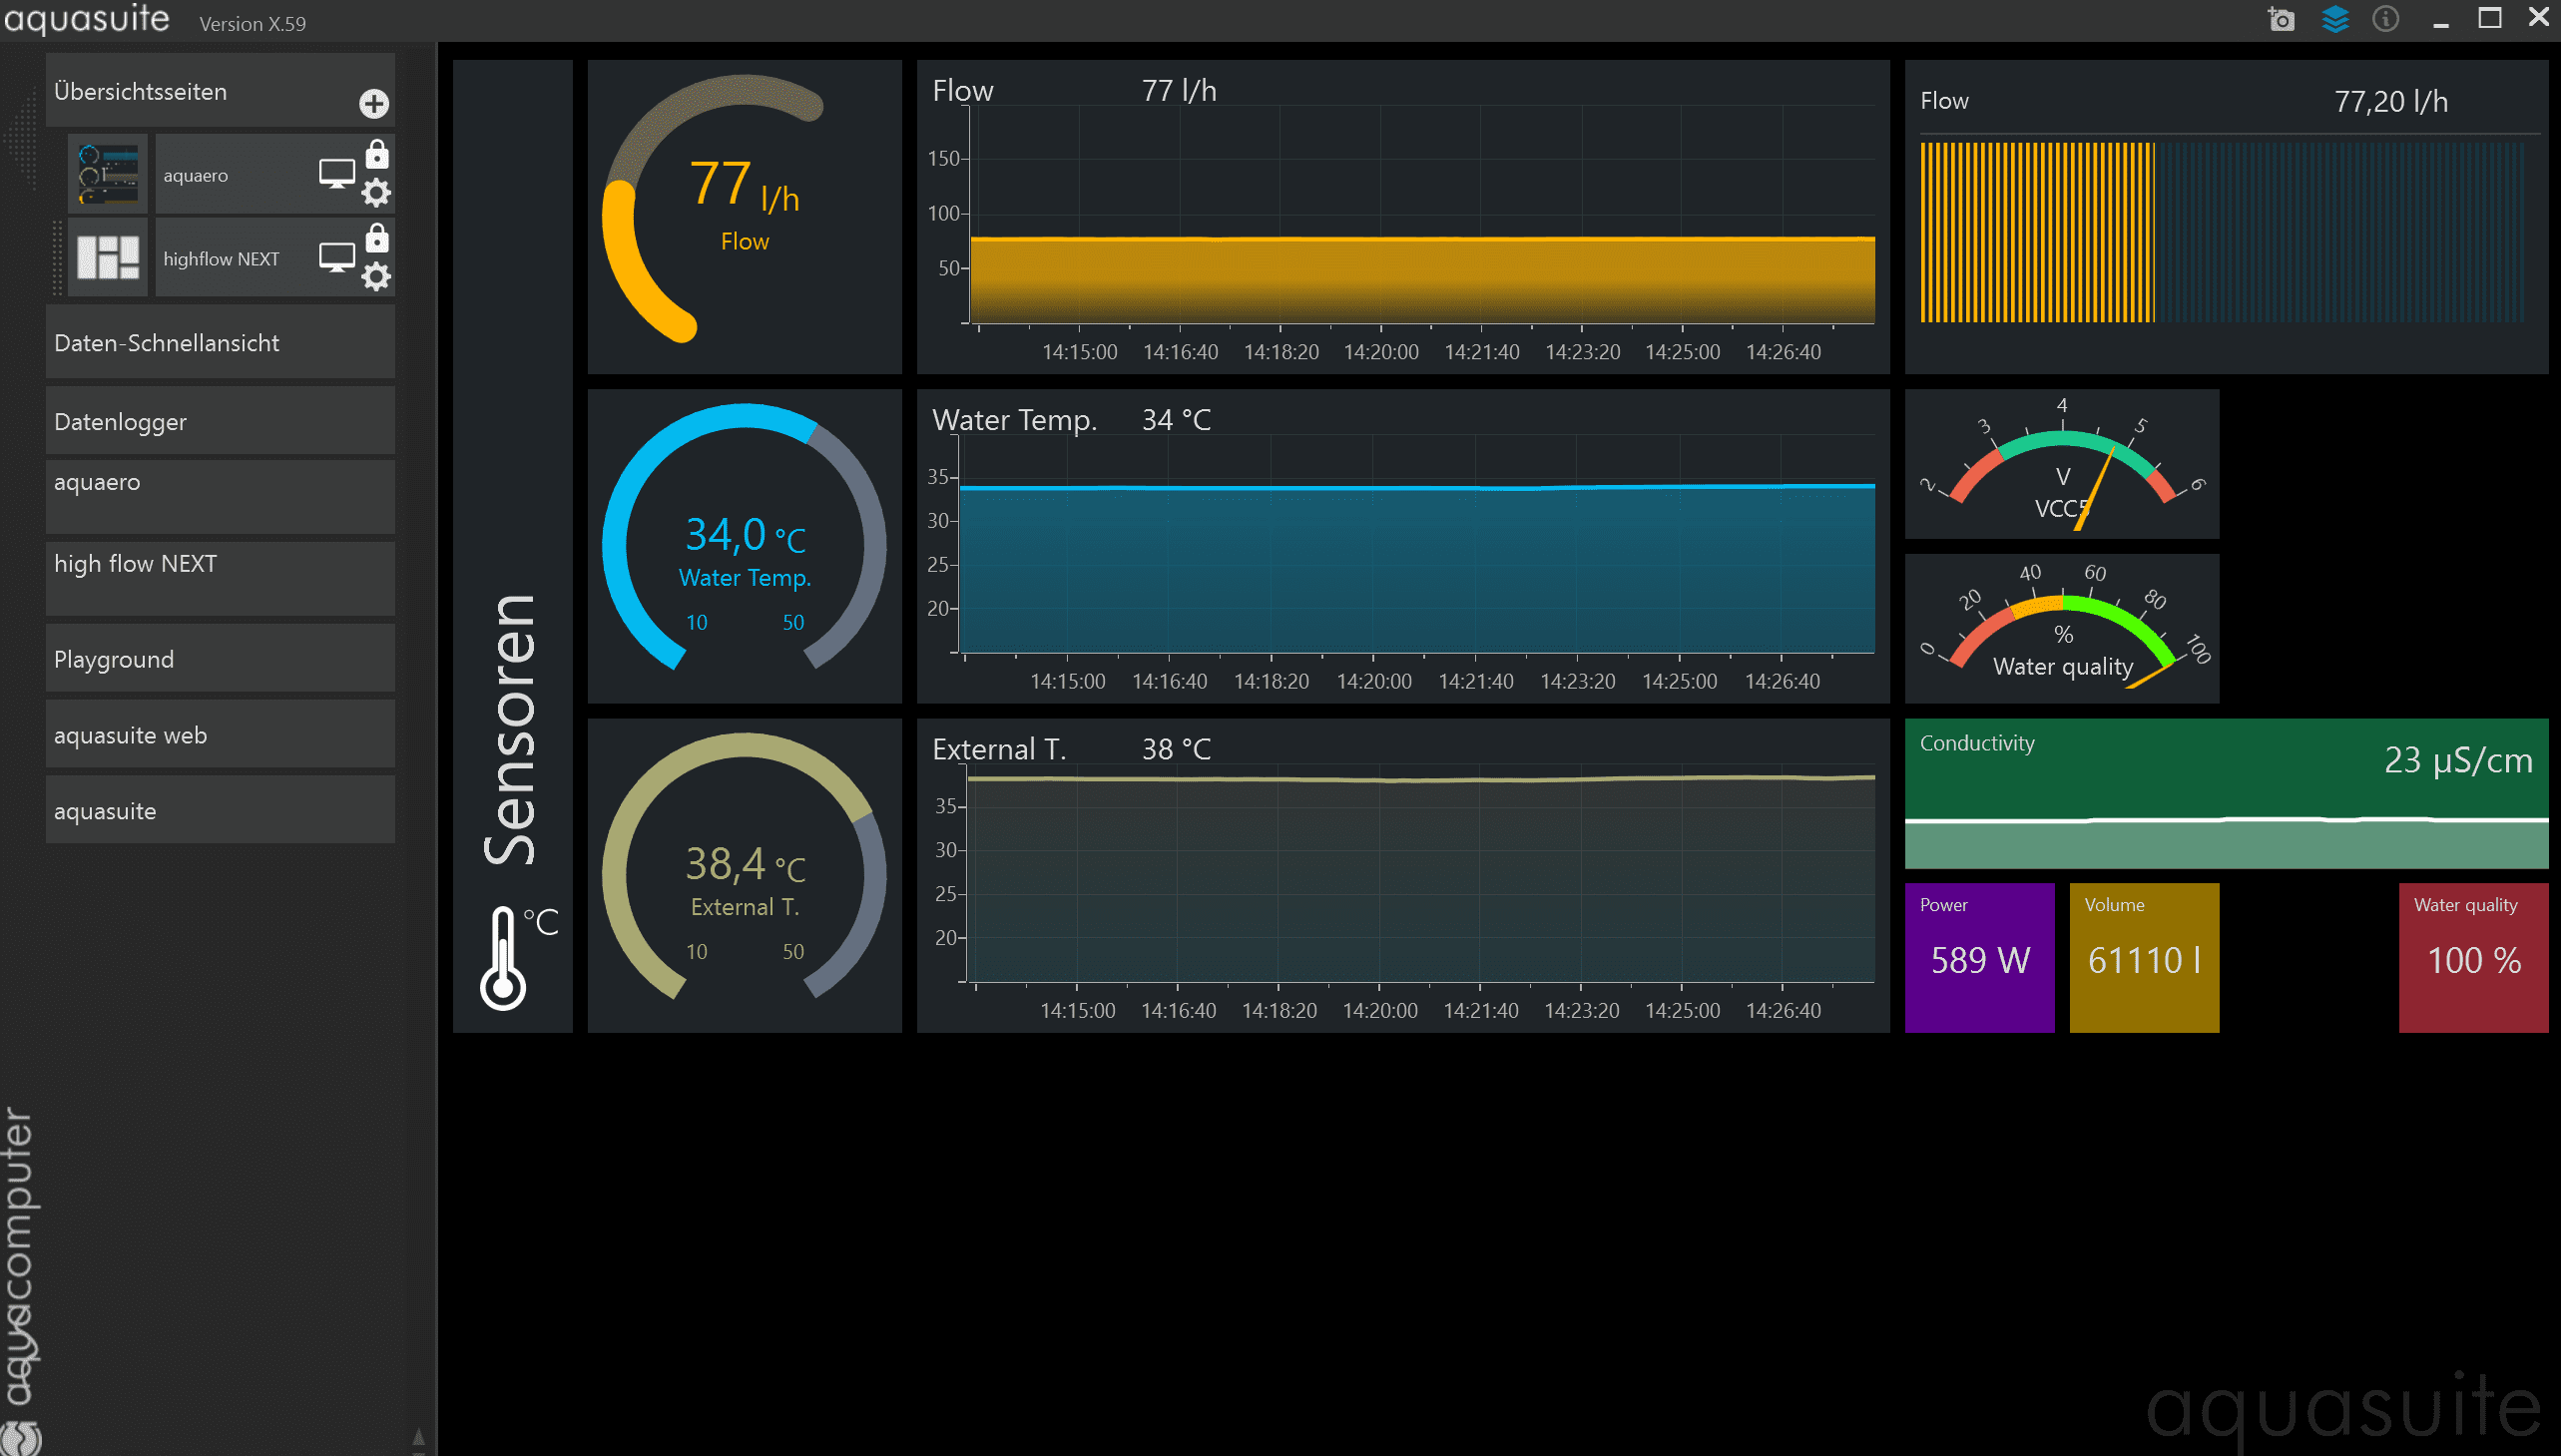
Task: Click the purple Power 589 W tile
Action: [1979, 957]
